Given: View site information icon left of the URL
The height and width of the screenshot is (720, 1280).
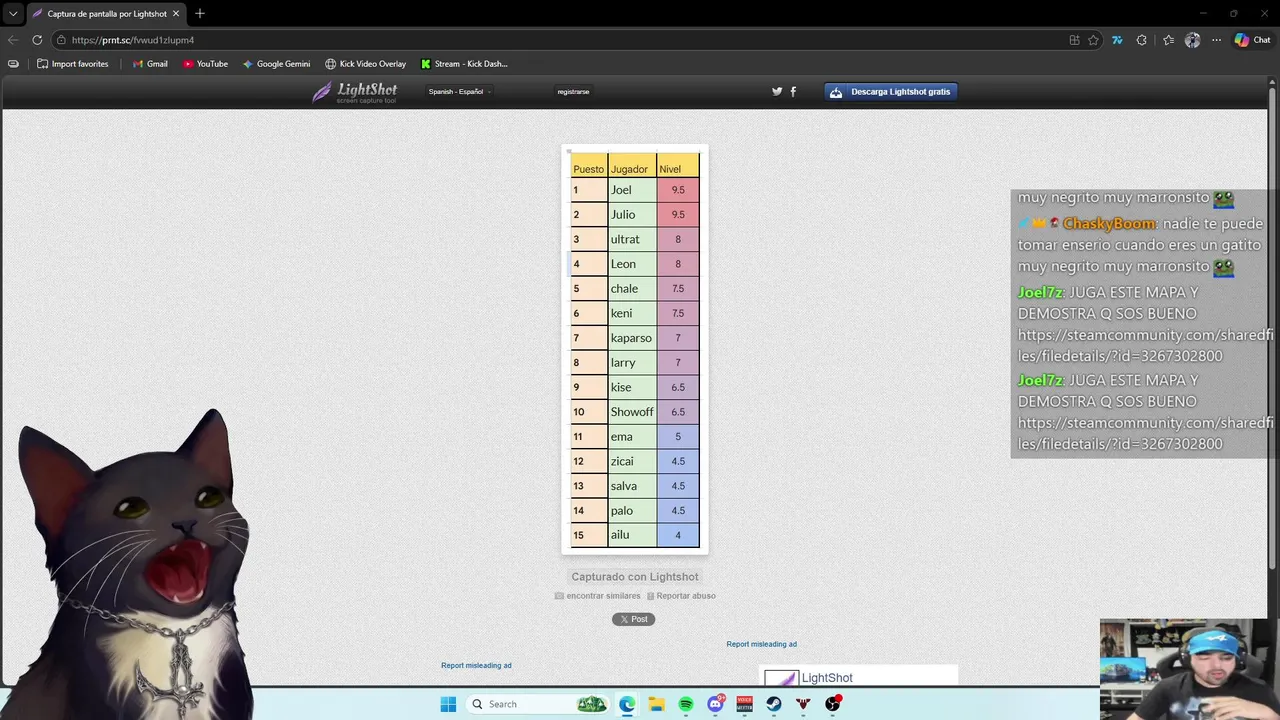Looking at the screenshot, I should [61, 40].
